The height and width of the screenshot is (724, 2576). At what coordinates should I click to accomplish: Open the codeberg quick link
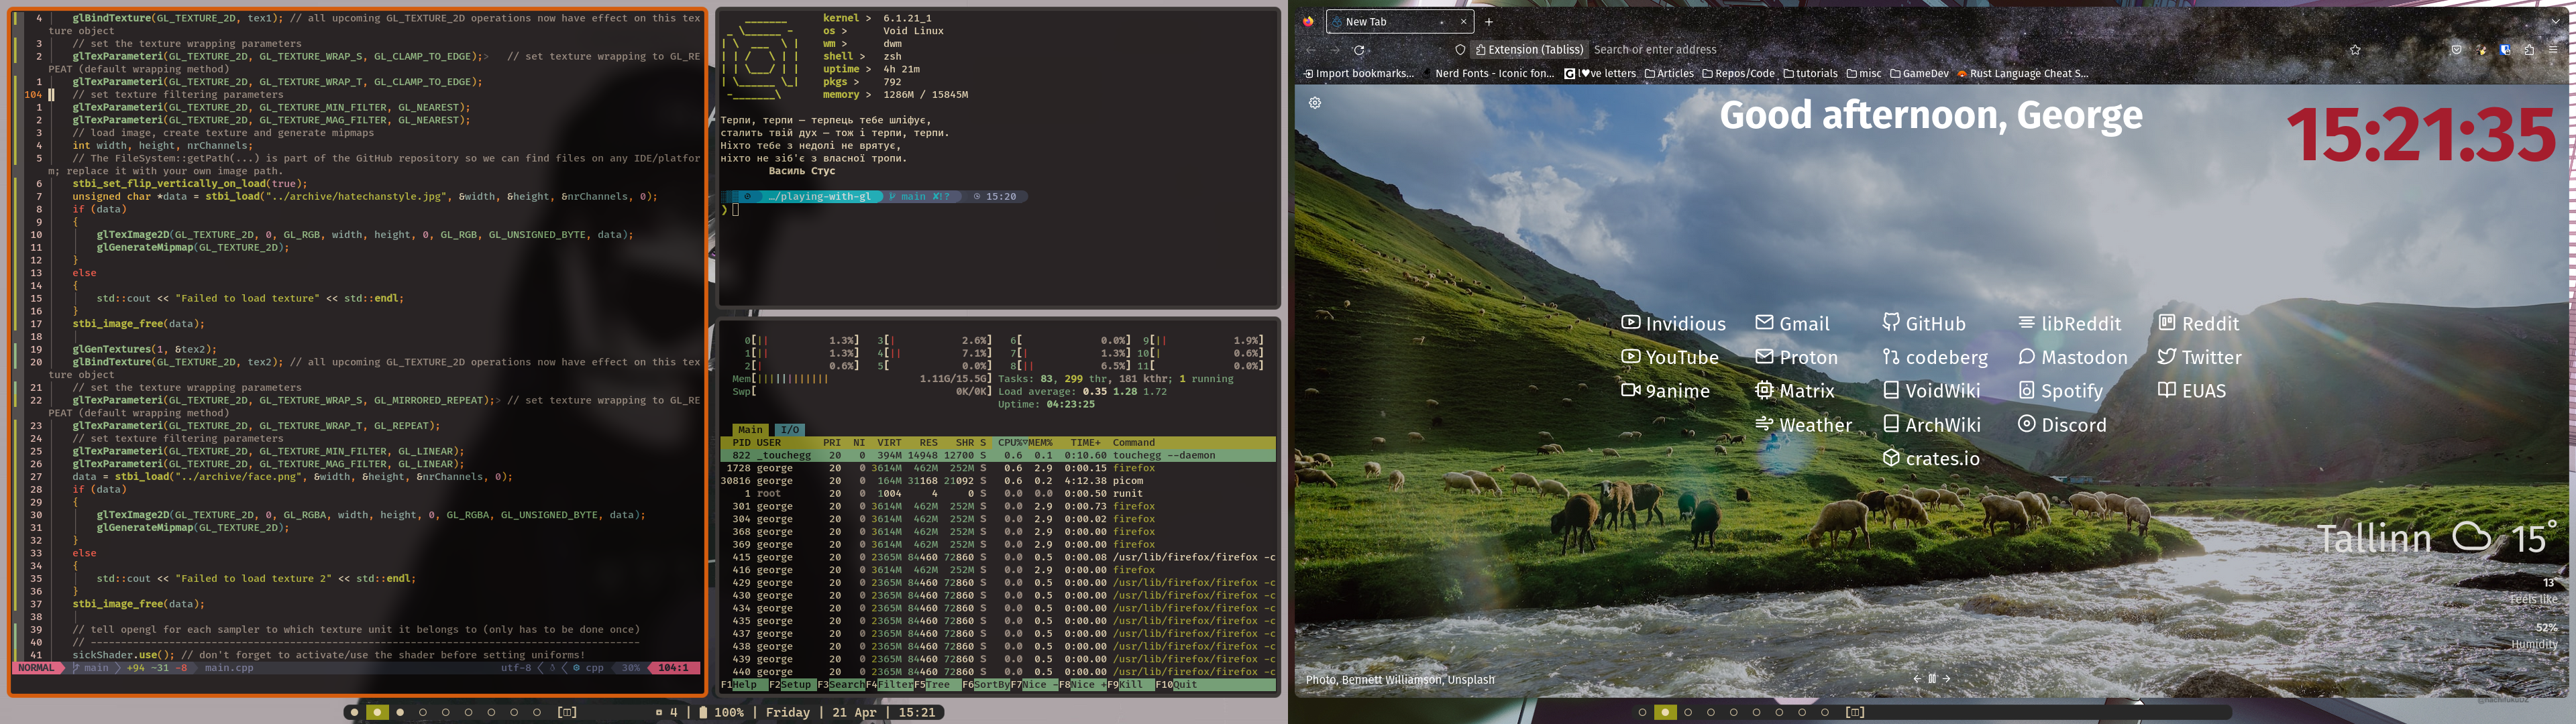(1935, 357)
